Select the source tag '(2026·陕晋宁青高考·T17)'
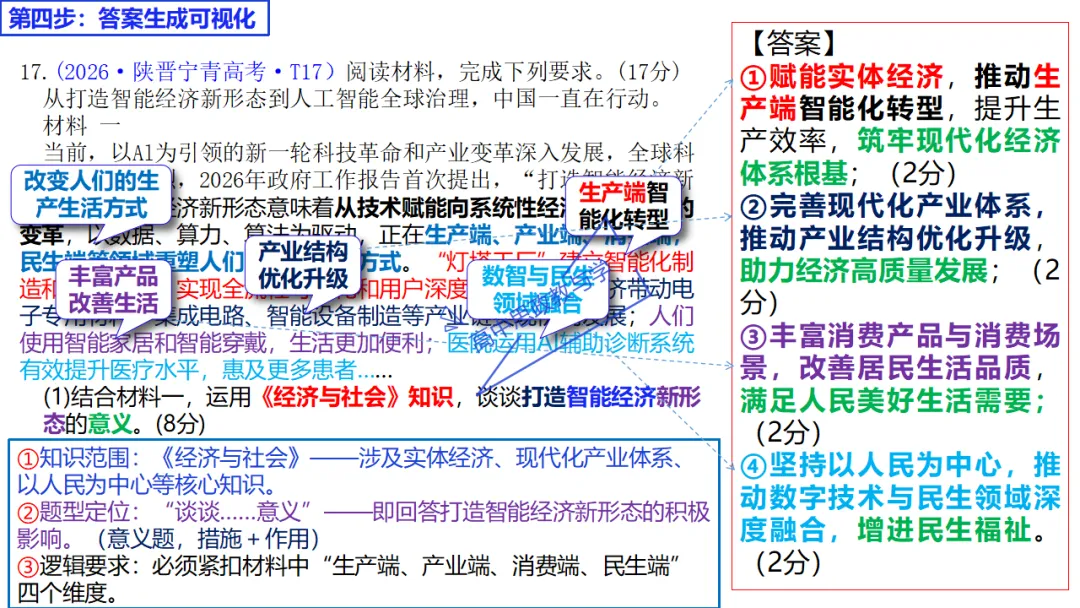The image size is (1080, 608). pyautogui.click(x=197, y=71)
